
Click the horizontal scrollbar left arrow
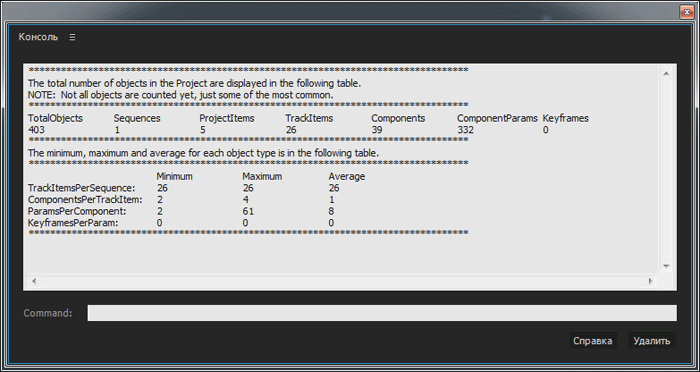coord(34,281)
